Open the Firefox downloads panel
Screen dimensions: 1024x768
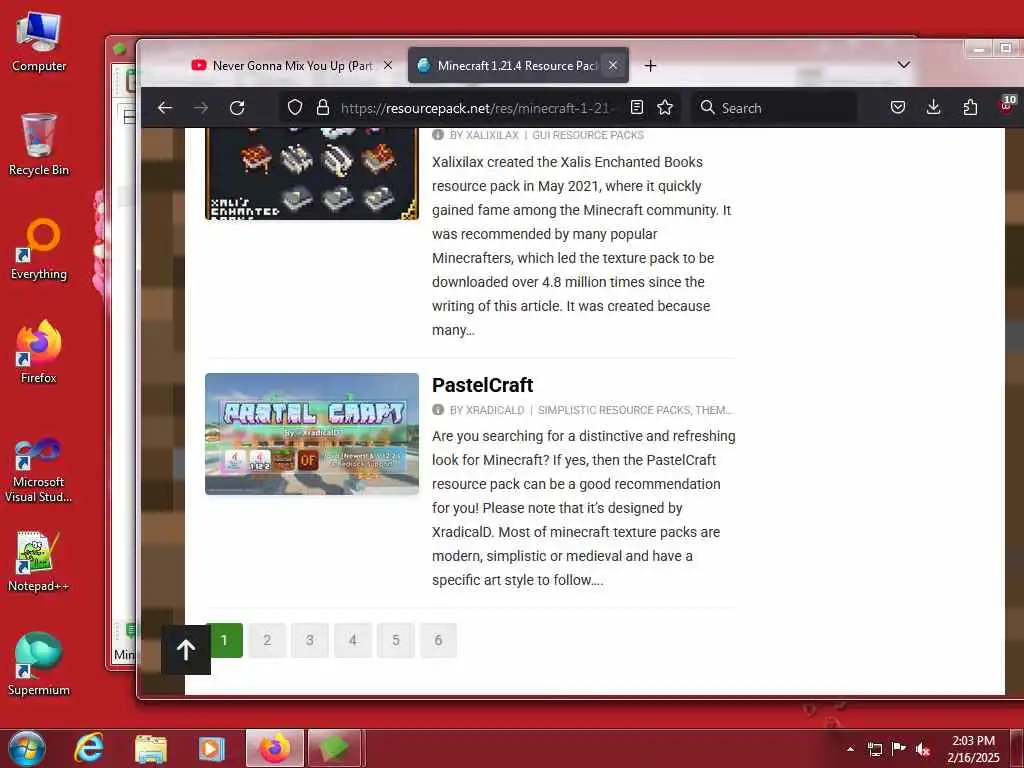pyautogui.click(x=934, y=107)
